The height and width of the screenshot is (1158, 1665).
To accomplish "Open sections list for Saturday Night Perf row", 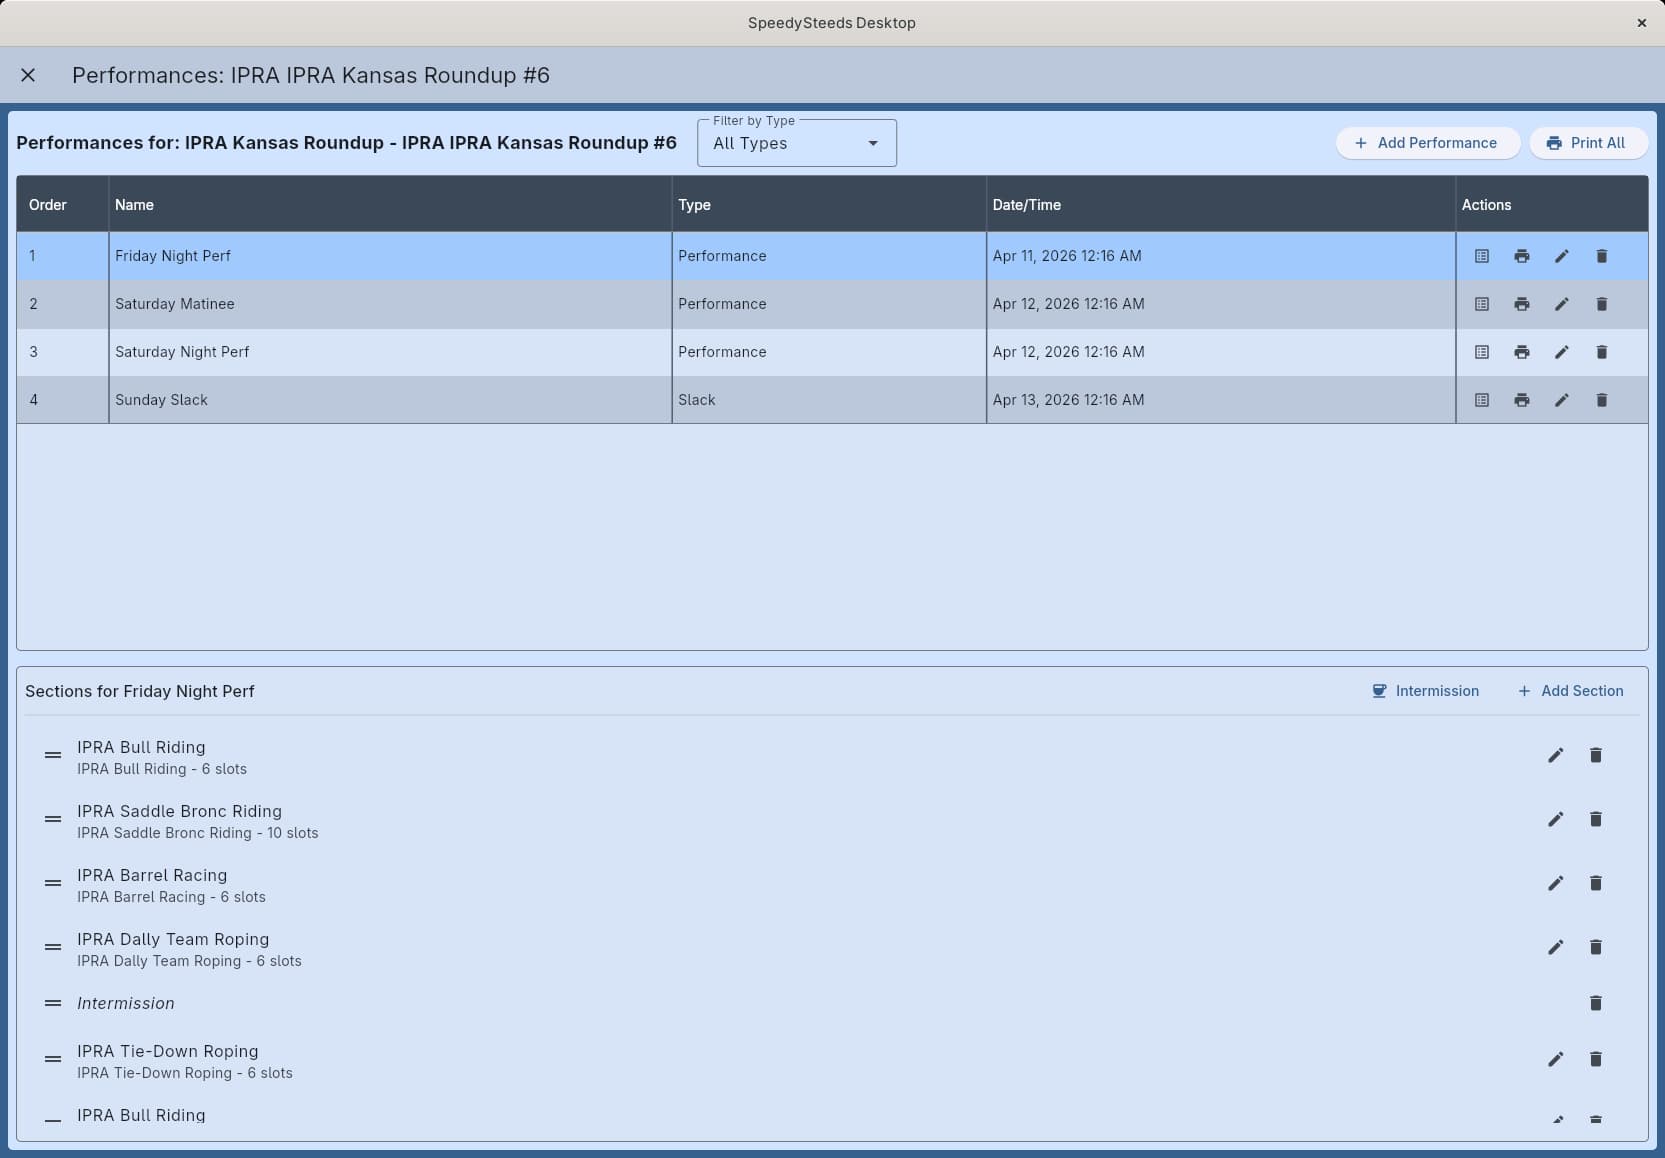I will (1482, 352).
